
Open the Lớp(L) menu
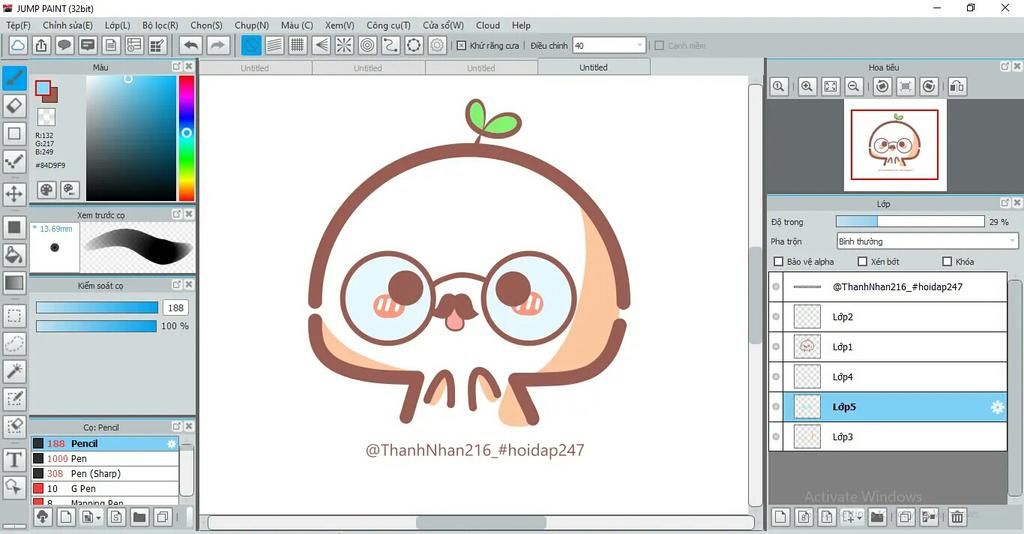point(118,25)
